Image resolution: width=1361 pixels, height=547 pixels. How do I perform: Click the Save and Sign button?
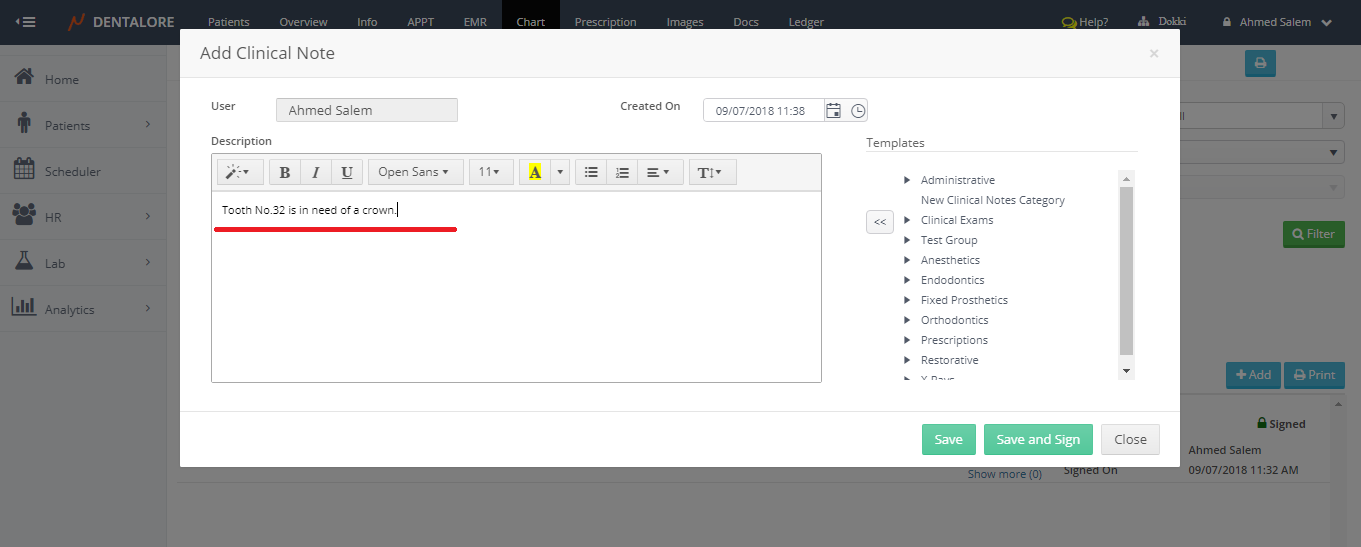[x=1038, y=440]
